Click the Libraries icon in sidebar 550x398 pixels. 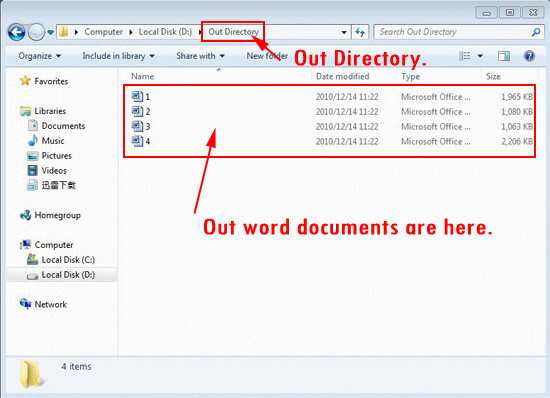pos(25,111)
